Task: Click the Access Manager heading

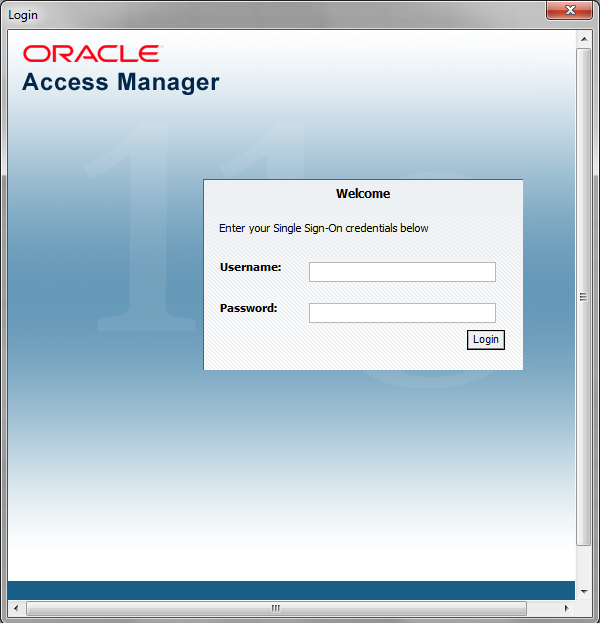Action: tap(121, 82)
